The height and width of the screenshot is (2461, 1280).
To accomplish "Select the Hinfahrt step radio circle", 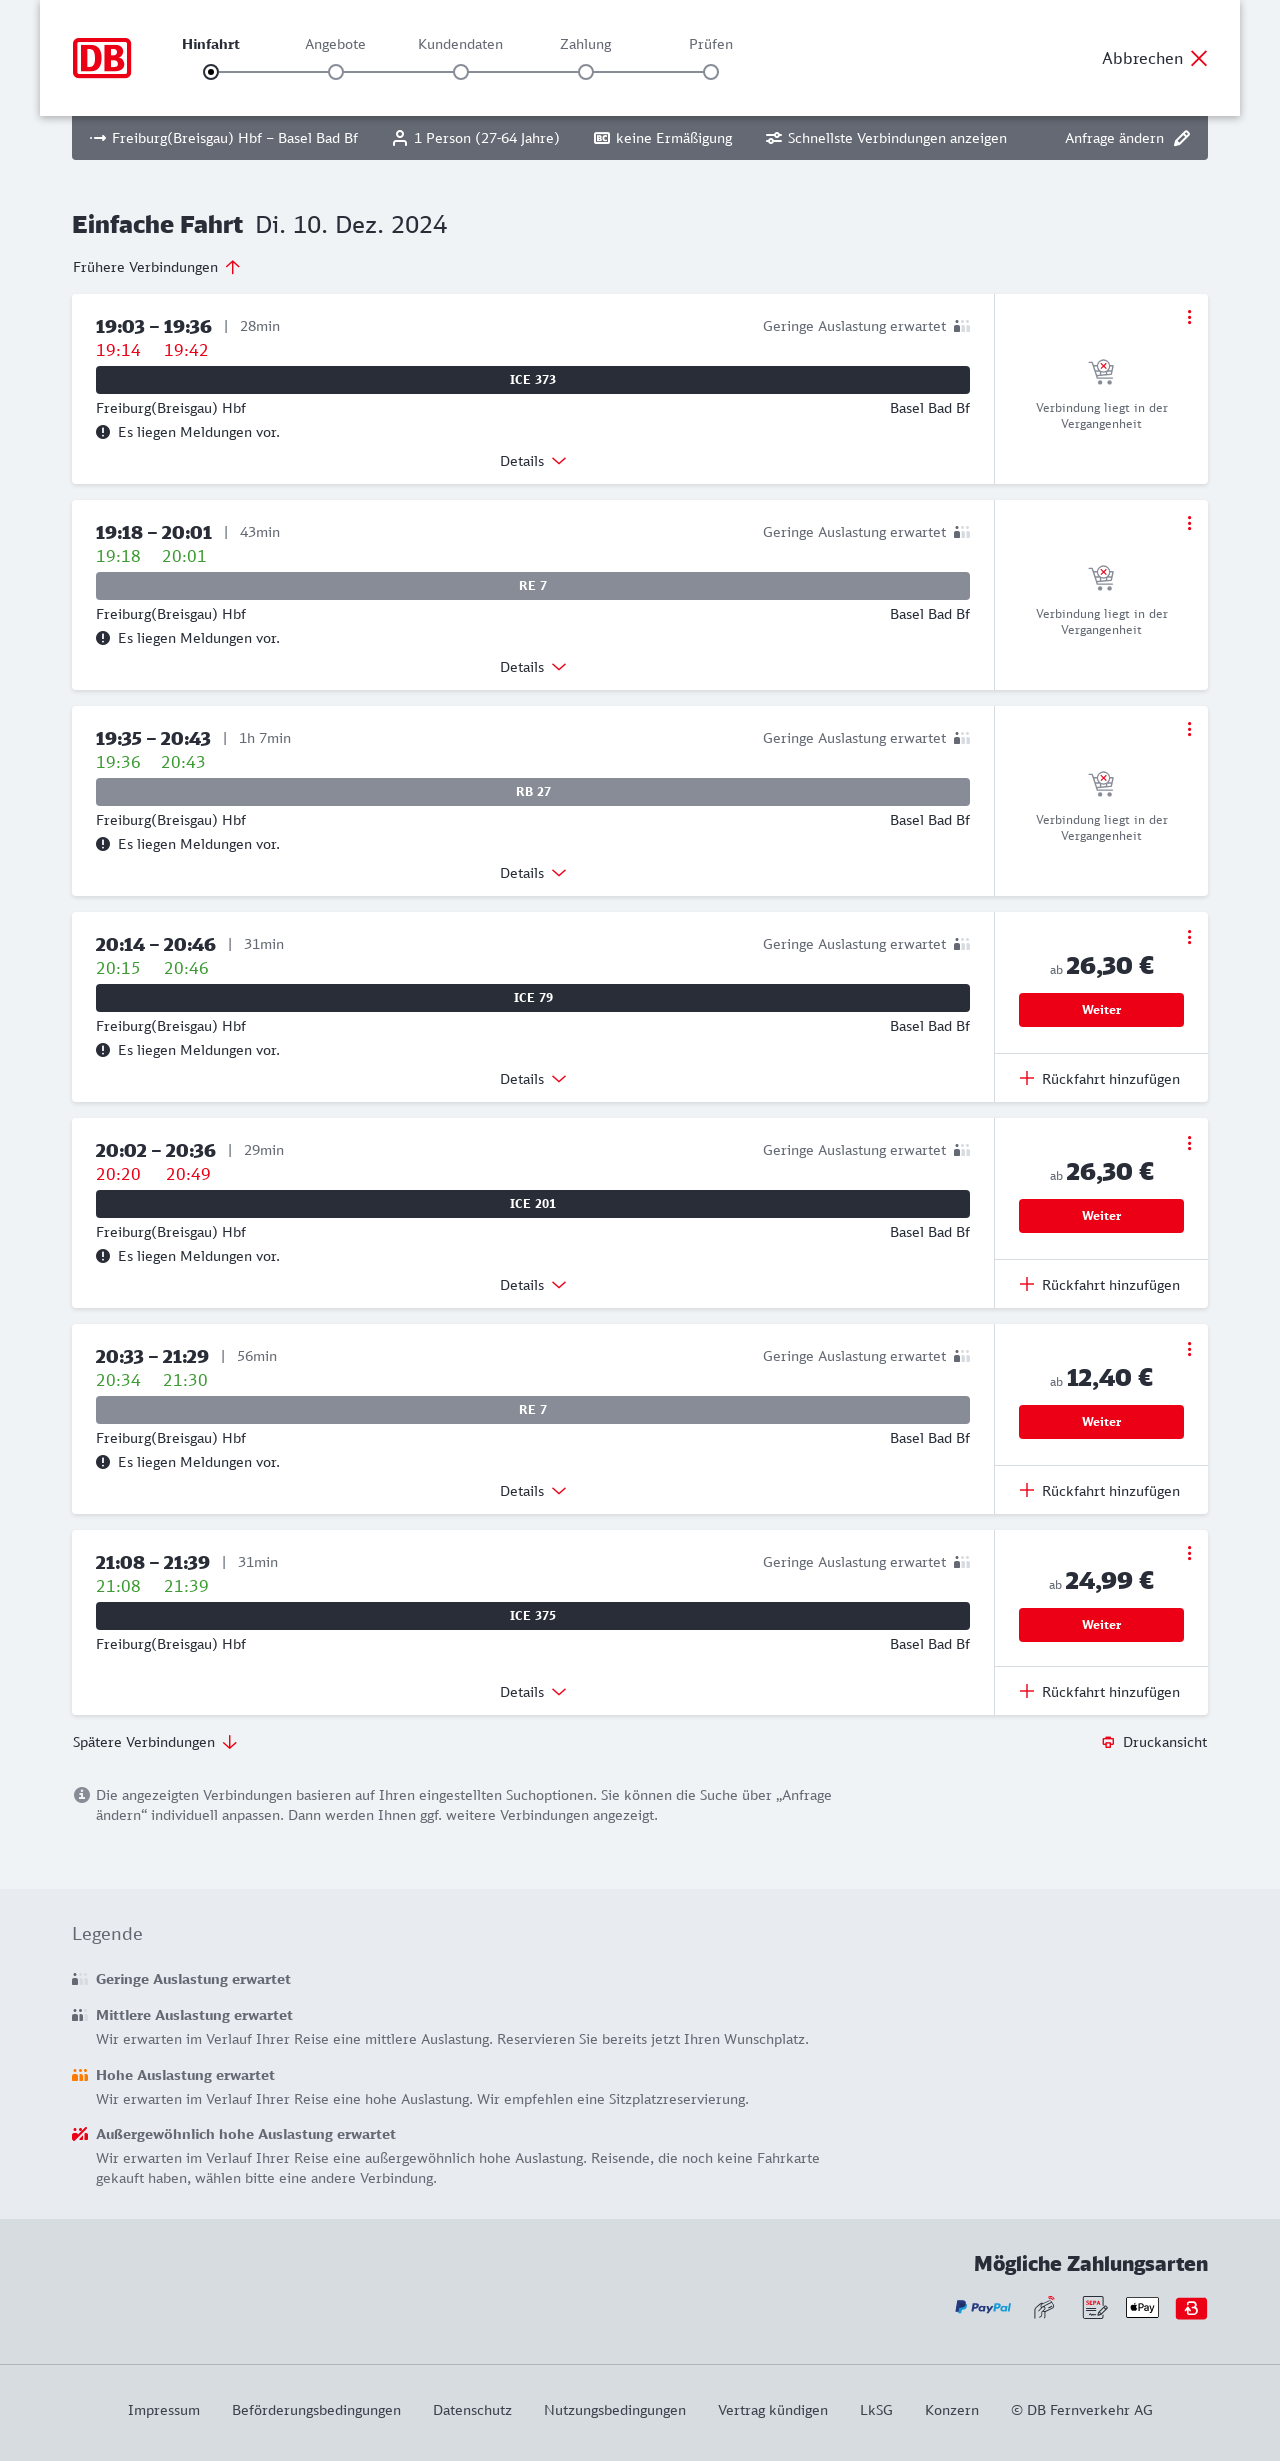I will coord(211,72).
